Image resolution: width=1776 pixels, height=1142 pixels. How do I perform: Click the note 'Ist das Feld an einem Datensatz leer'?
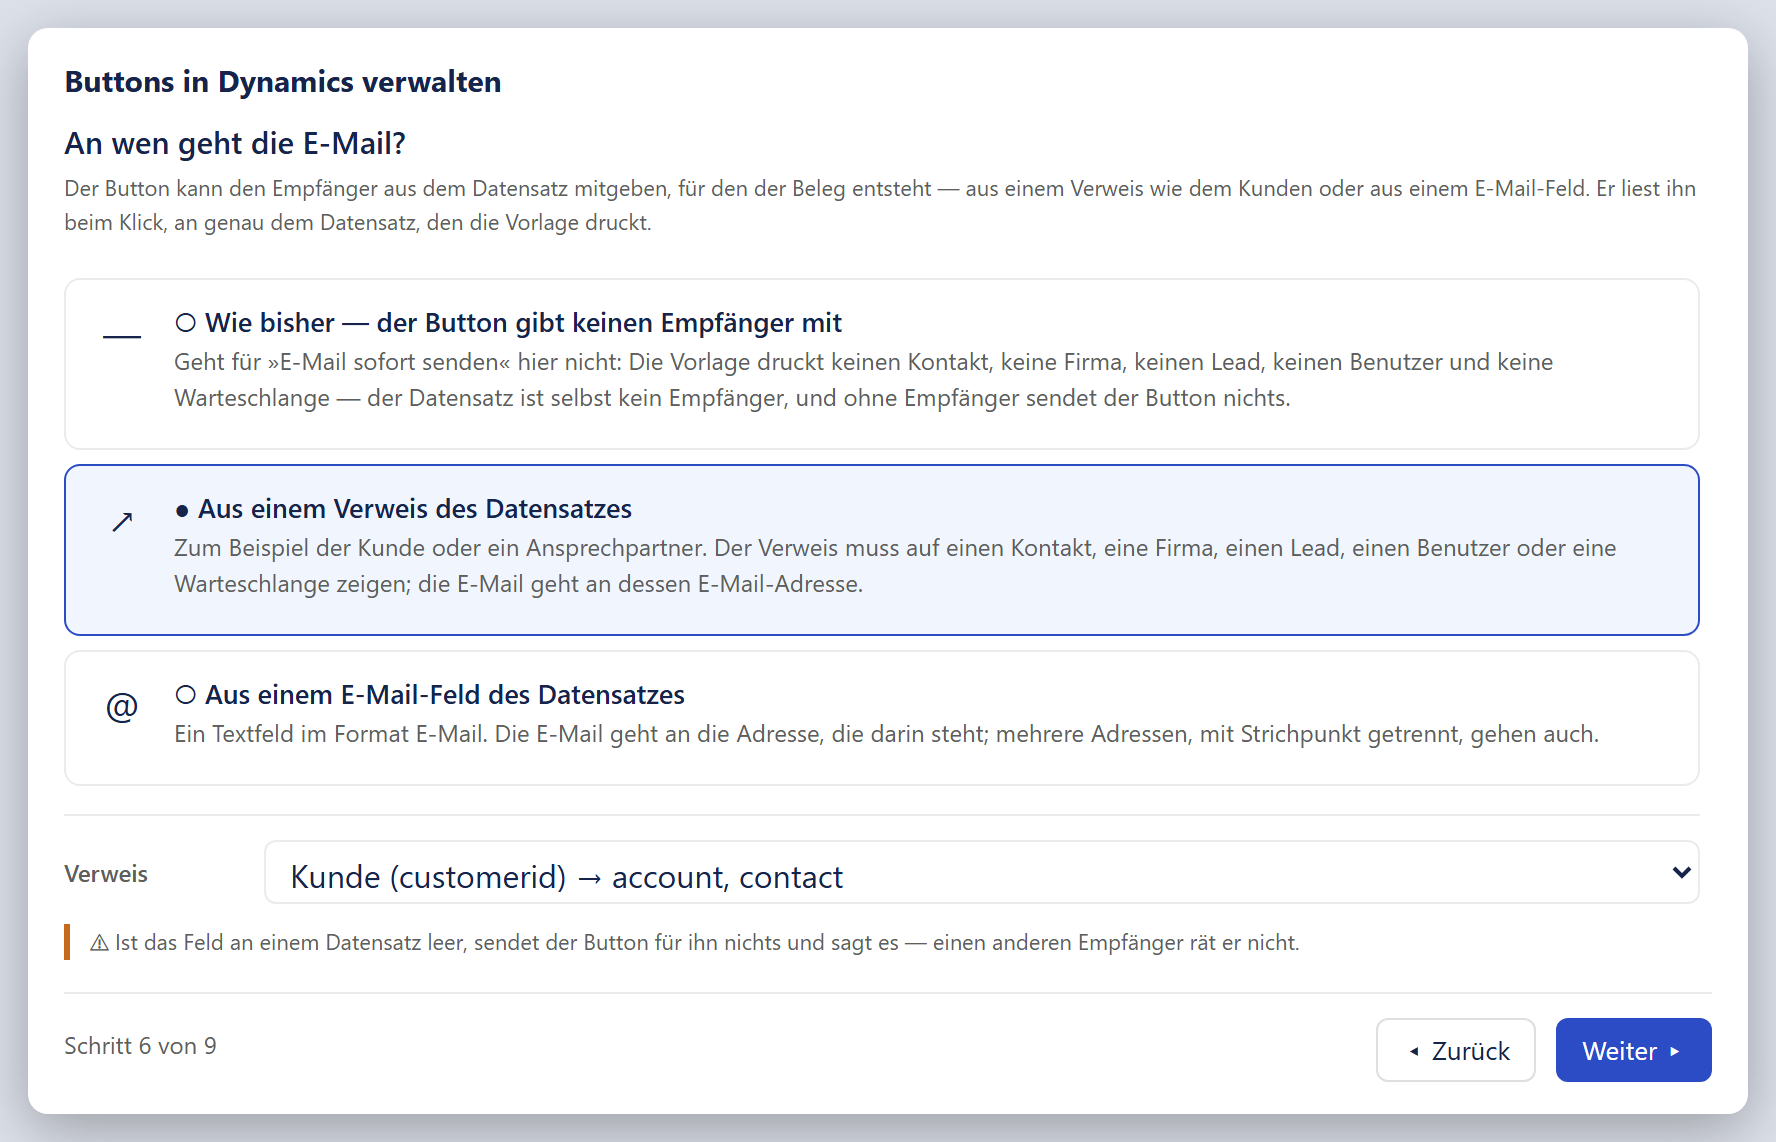point(291,943)
